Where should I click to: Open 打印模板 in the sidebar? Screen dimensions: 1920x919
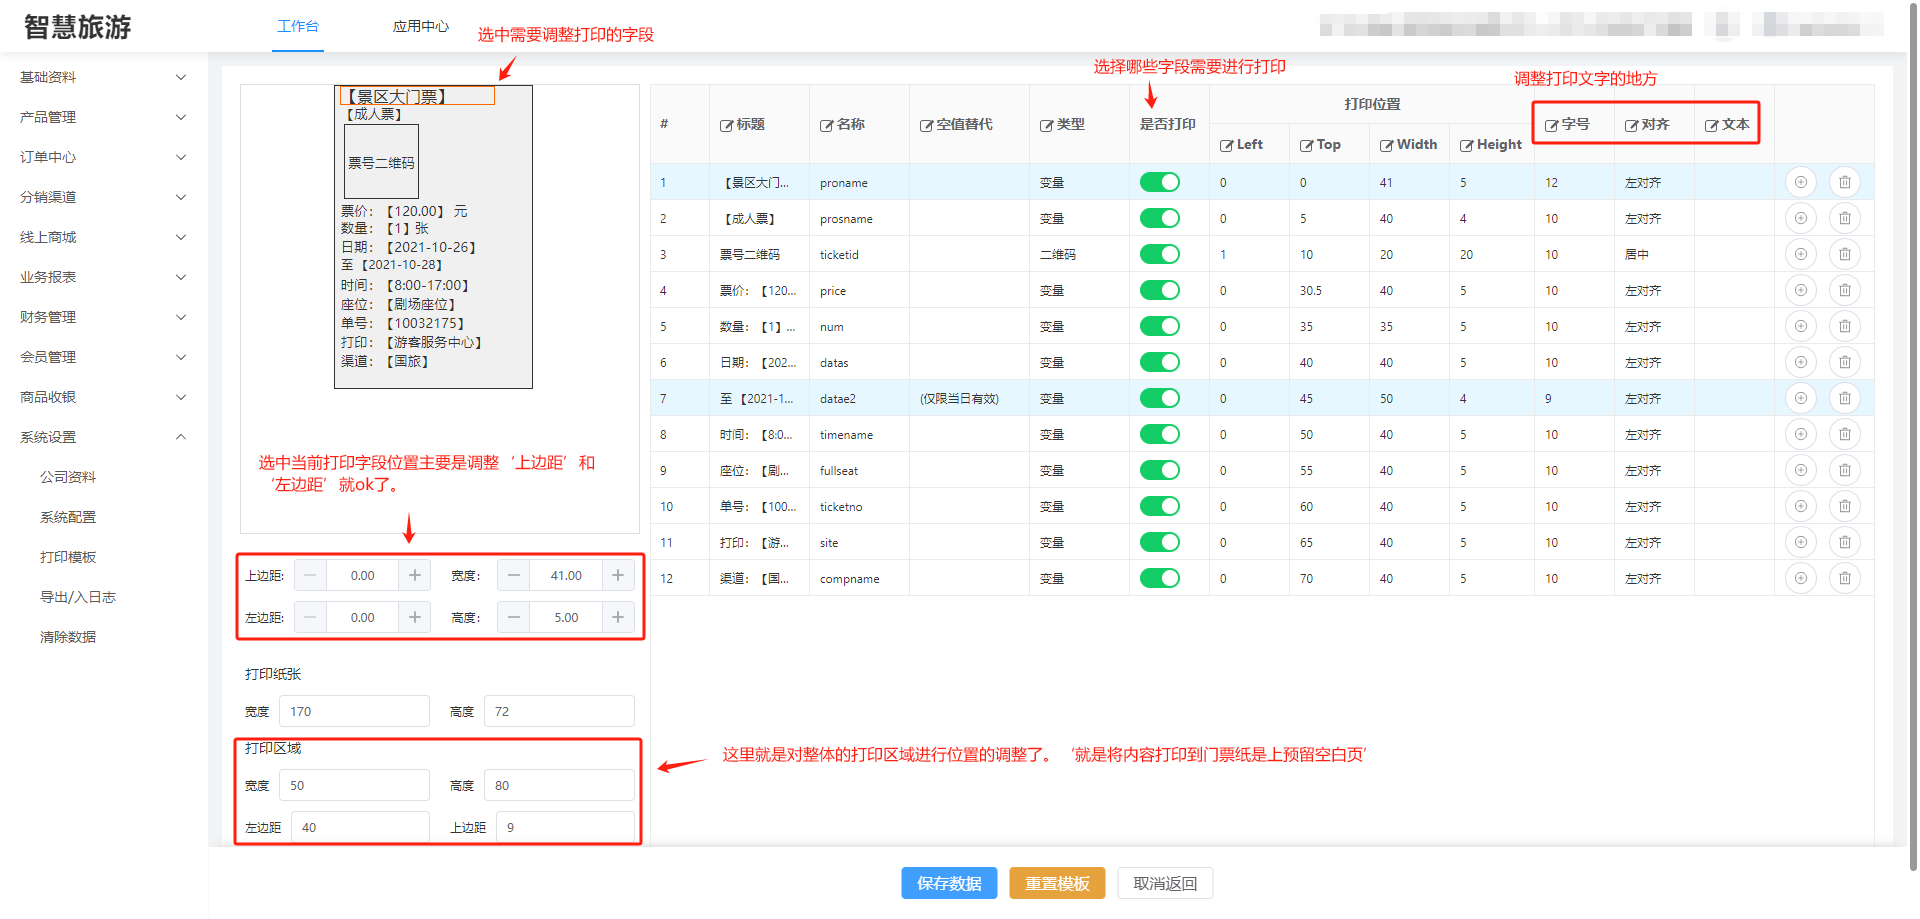68,557
